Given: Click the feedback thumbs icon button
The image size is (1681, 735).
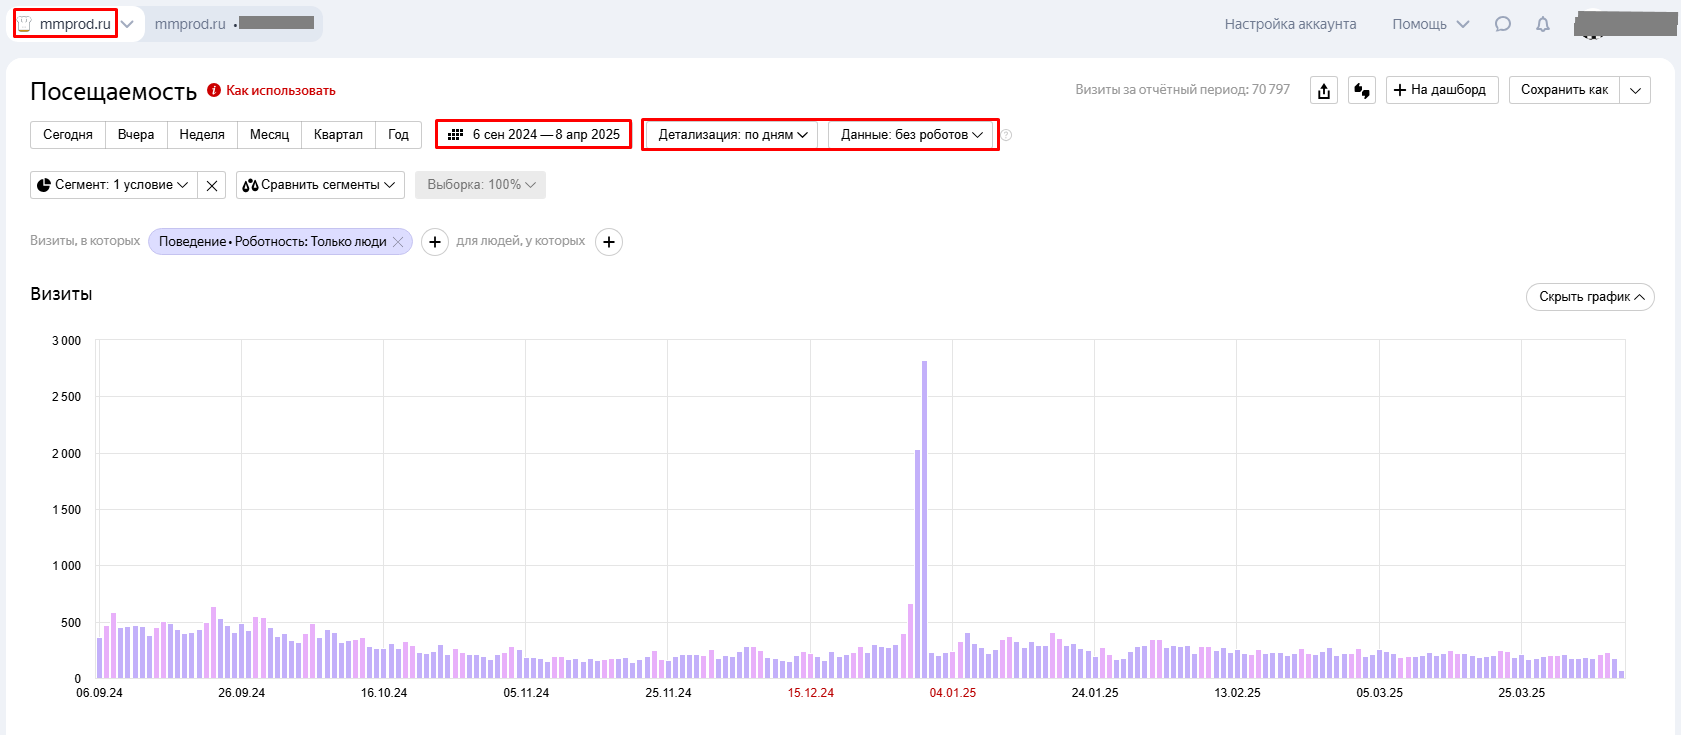Looking at the screenshot, I should 1362,90.
